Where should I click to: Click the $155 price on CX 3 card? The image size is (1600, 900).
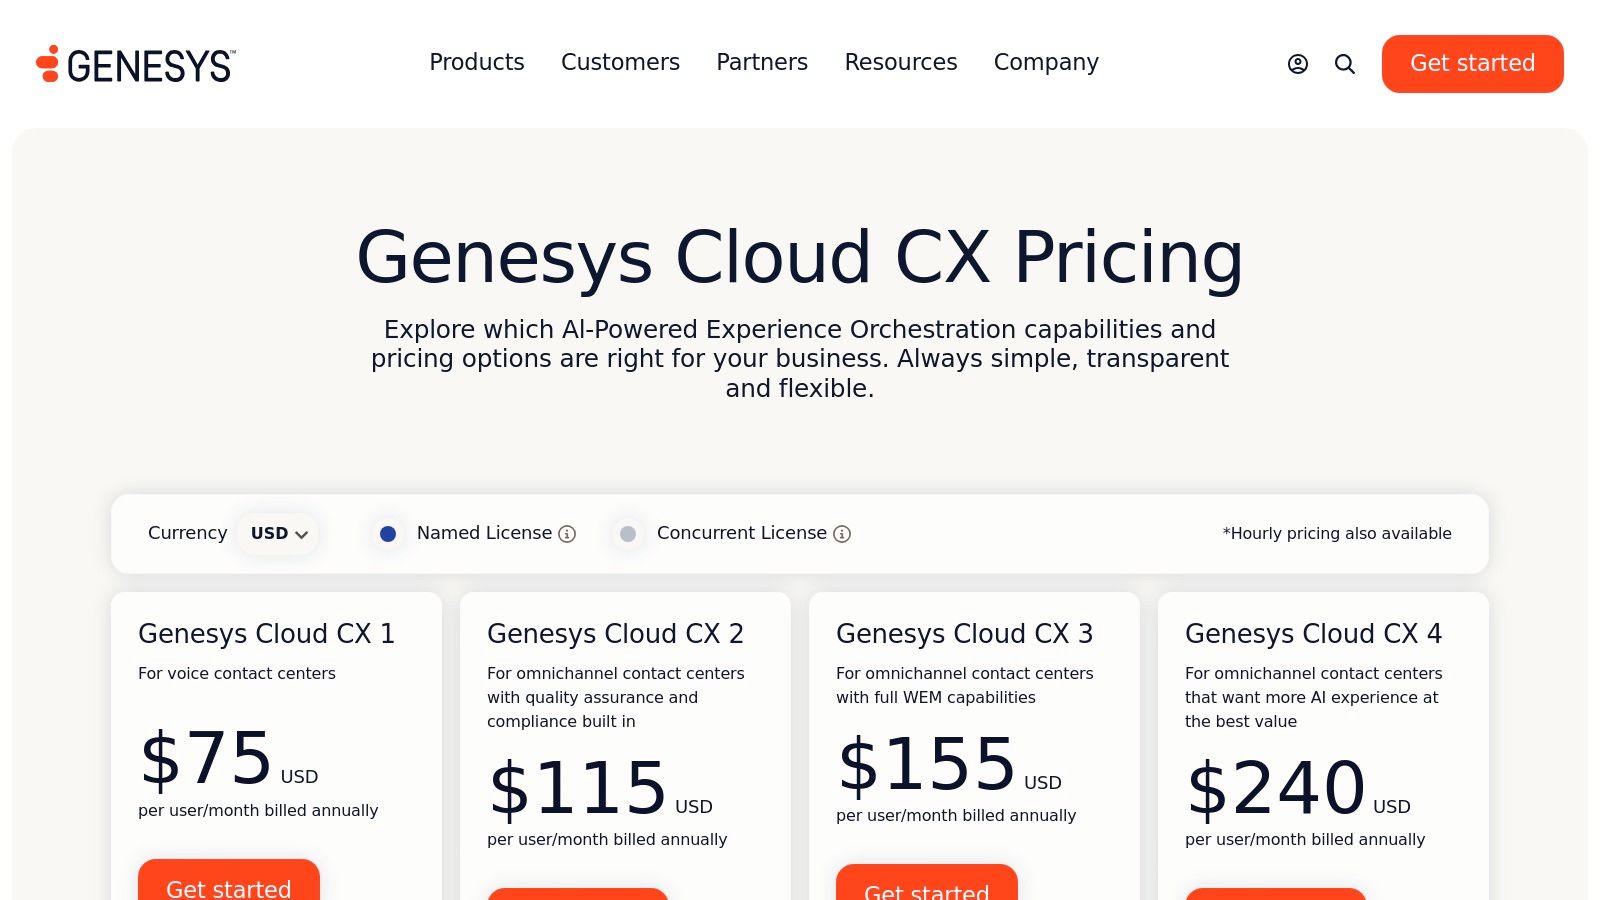(x=928, y=765)
